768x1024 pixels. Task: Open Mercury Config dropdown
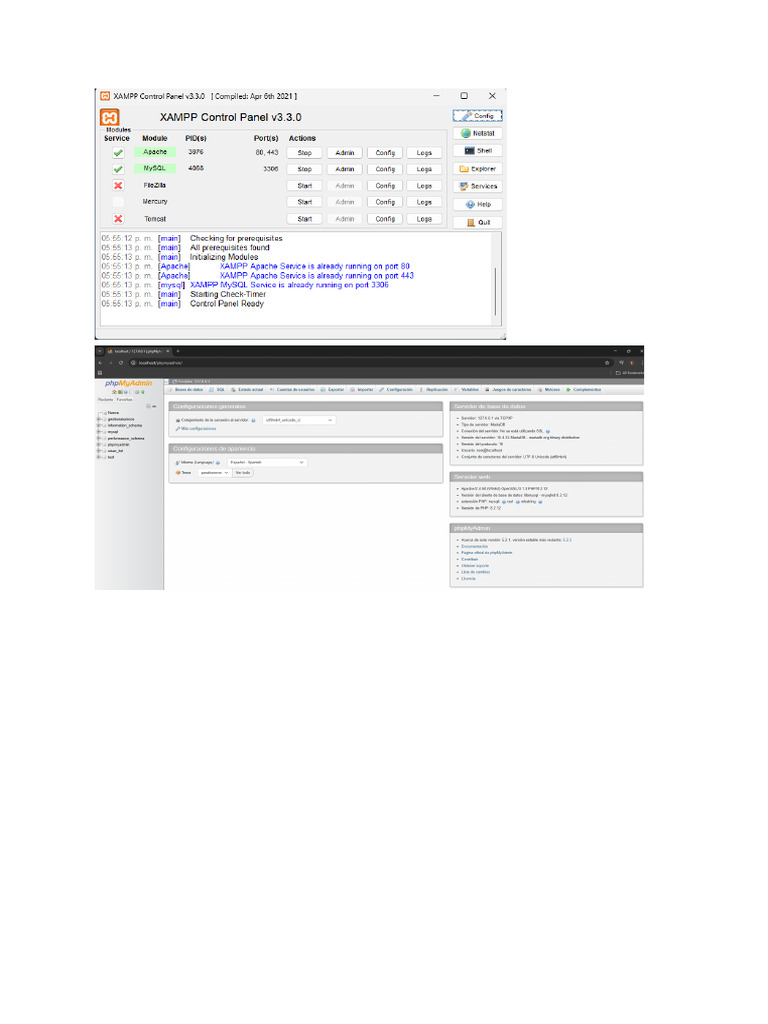pos(385,202)
